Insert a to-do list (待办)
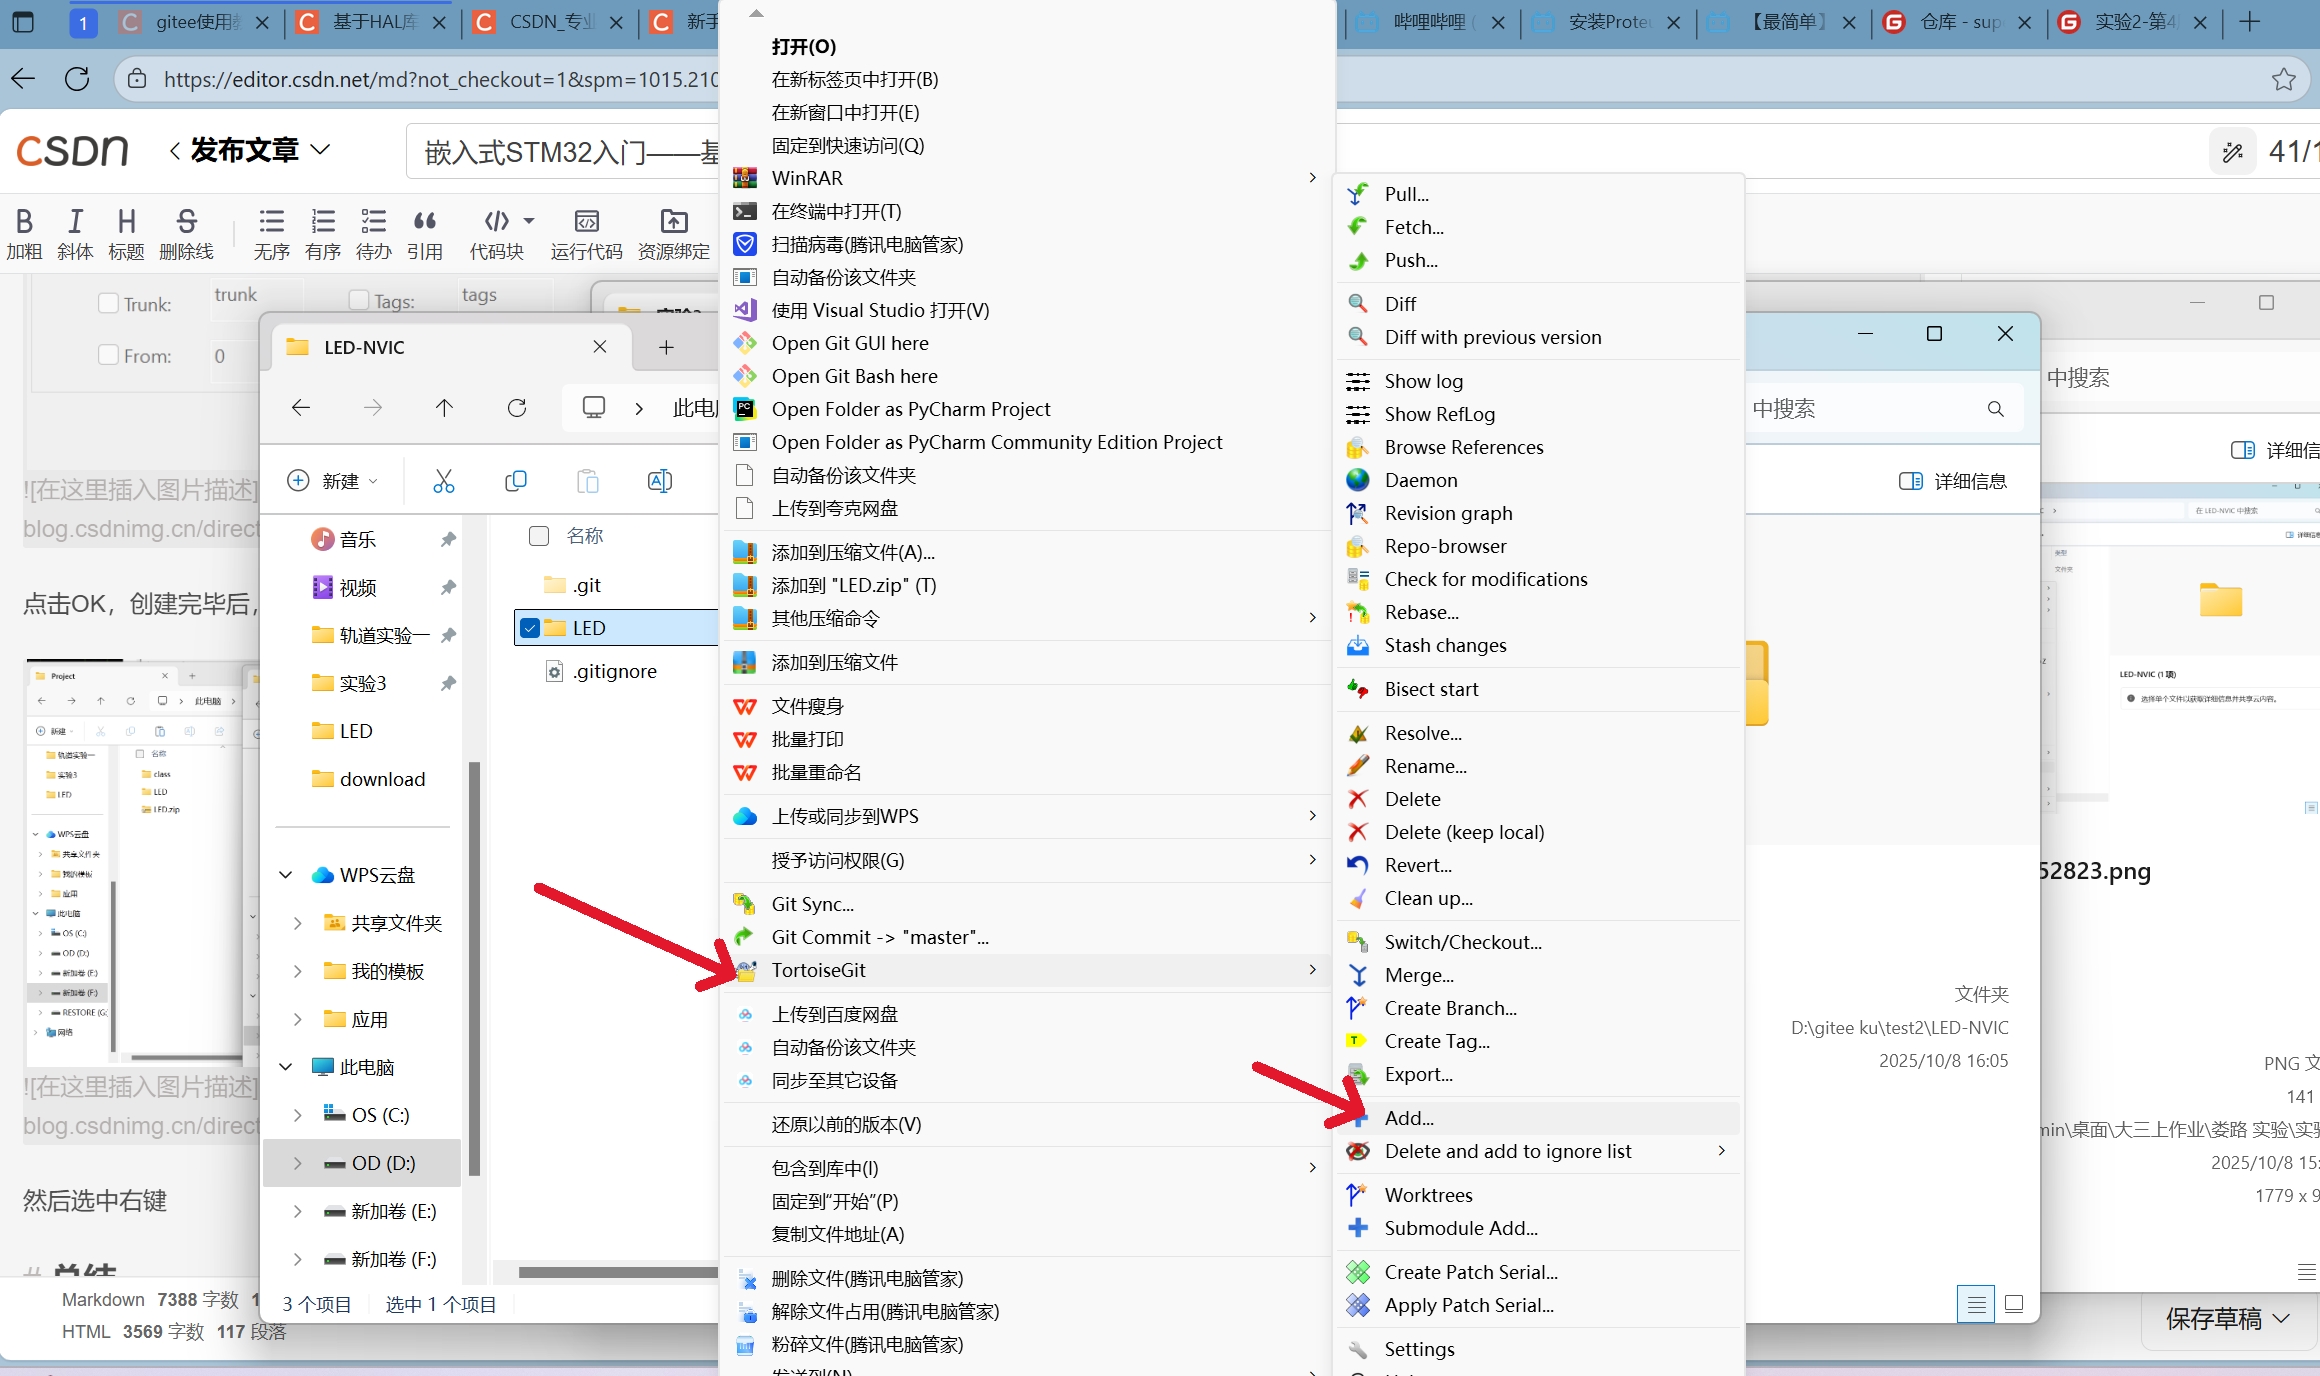This screenshot has height=1376, width=2320. (373, 233)
